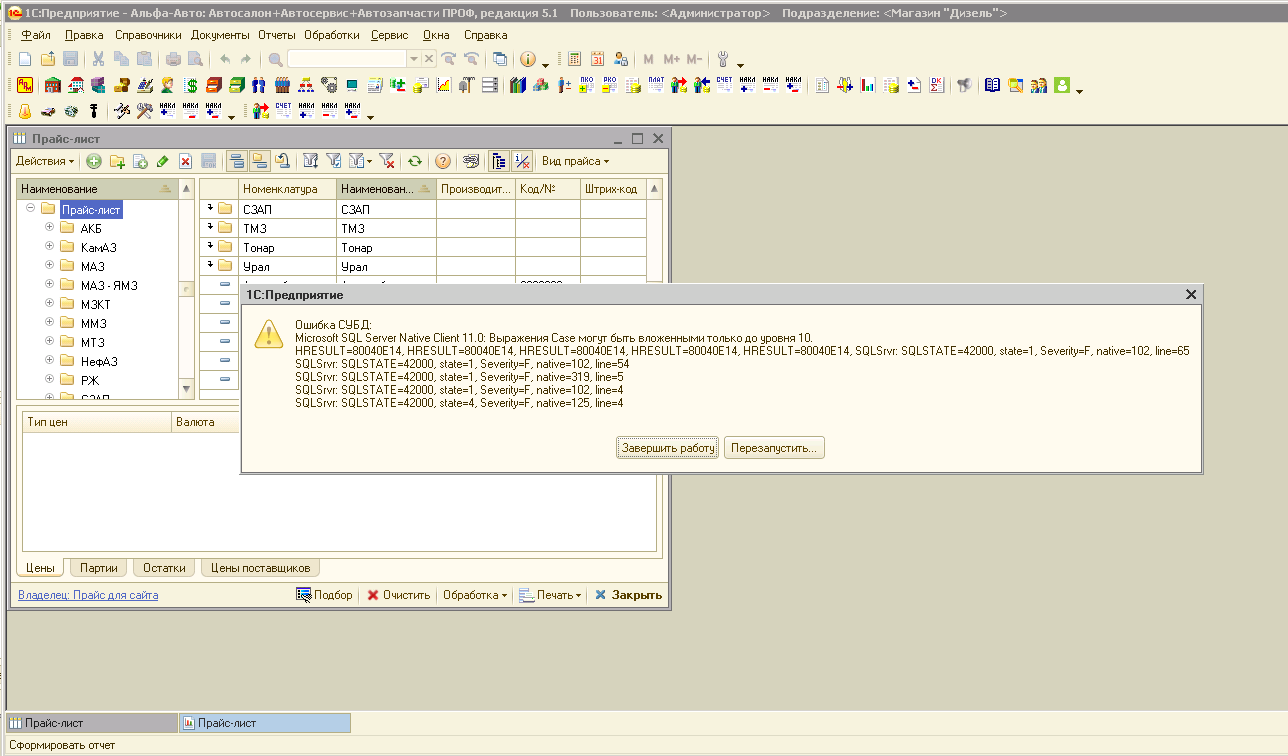Click the car icon in third toolbar
Viewport: 1288px width, 756px height.
point(48,111)
